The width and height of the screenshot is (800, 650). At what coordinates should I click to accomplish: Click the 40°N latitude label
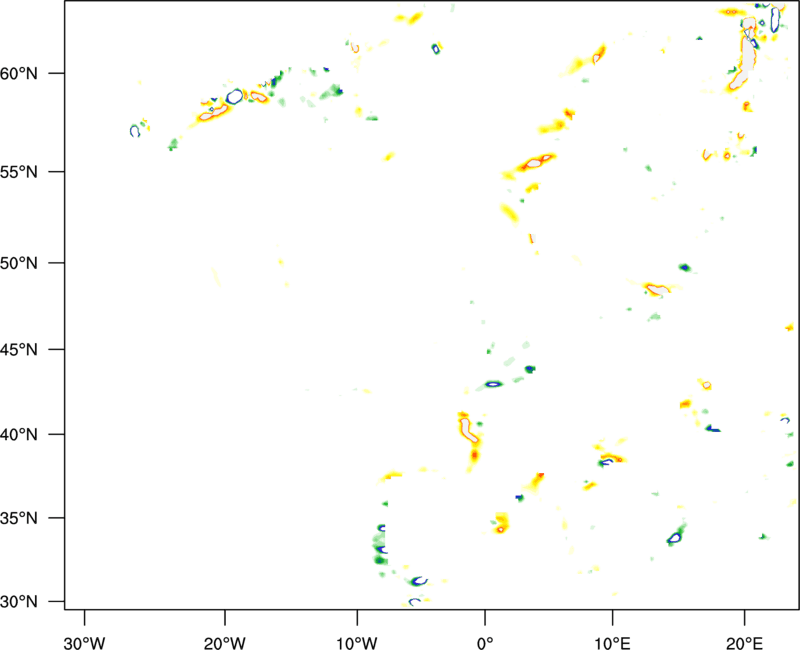tap(19, 435)
